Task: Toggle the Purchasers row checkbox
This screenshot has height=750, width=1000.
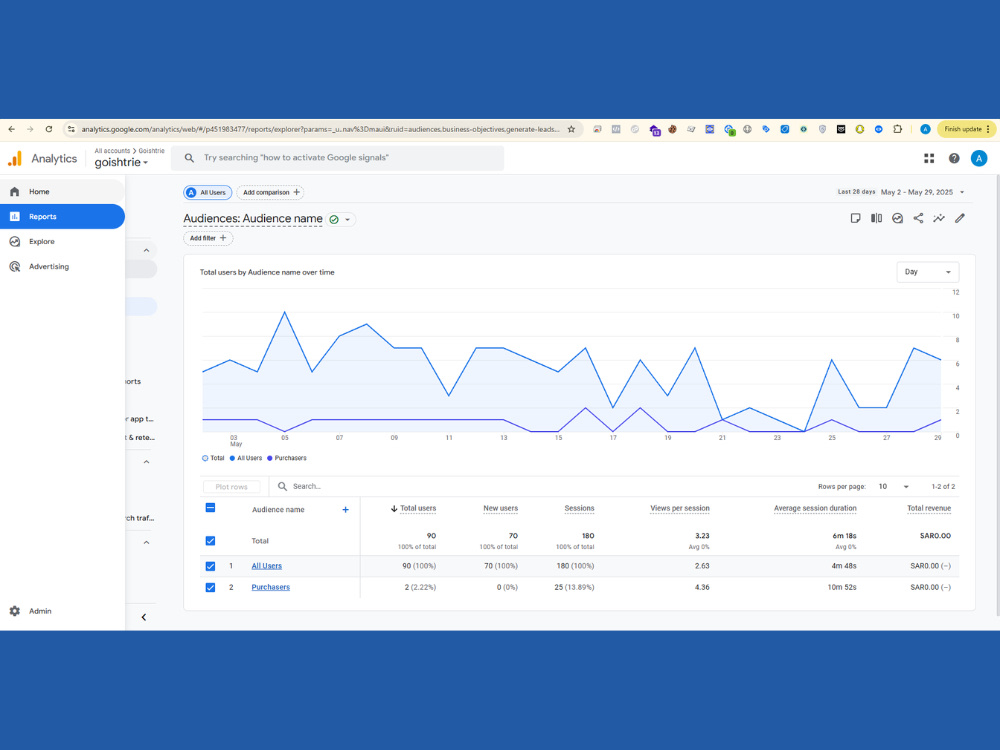Action: 210,587
